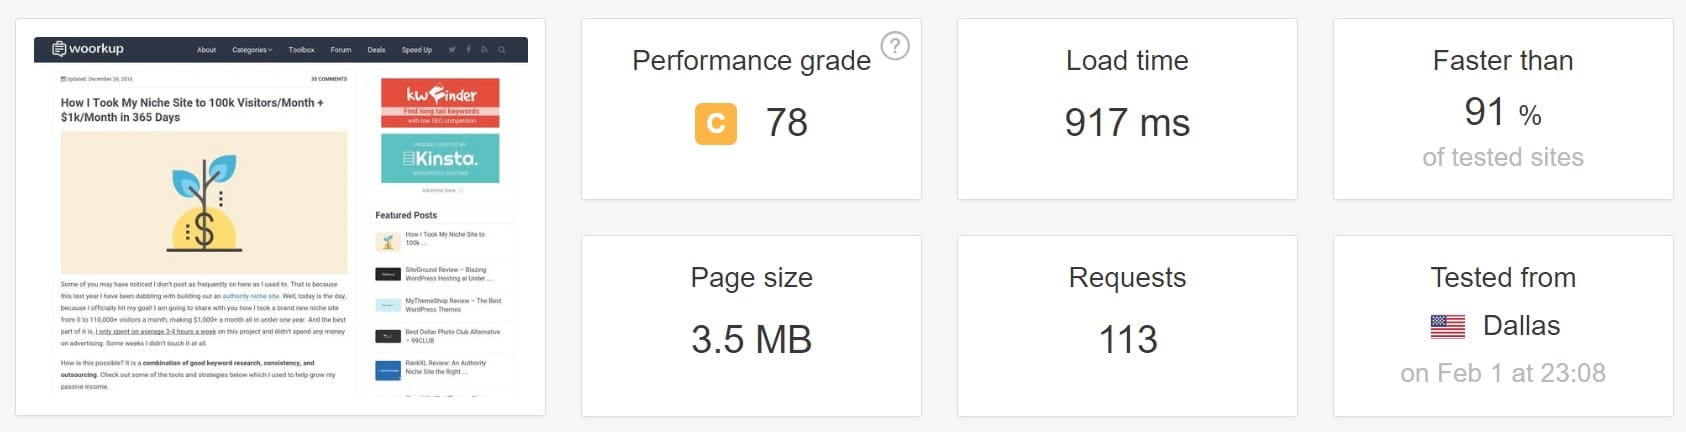
Task: Open the Deals nav link
Action: 376,50
